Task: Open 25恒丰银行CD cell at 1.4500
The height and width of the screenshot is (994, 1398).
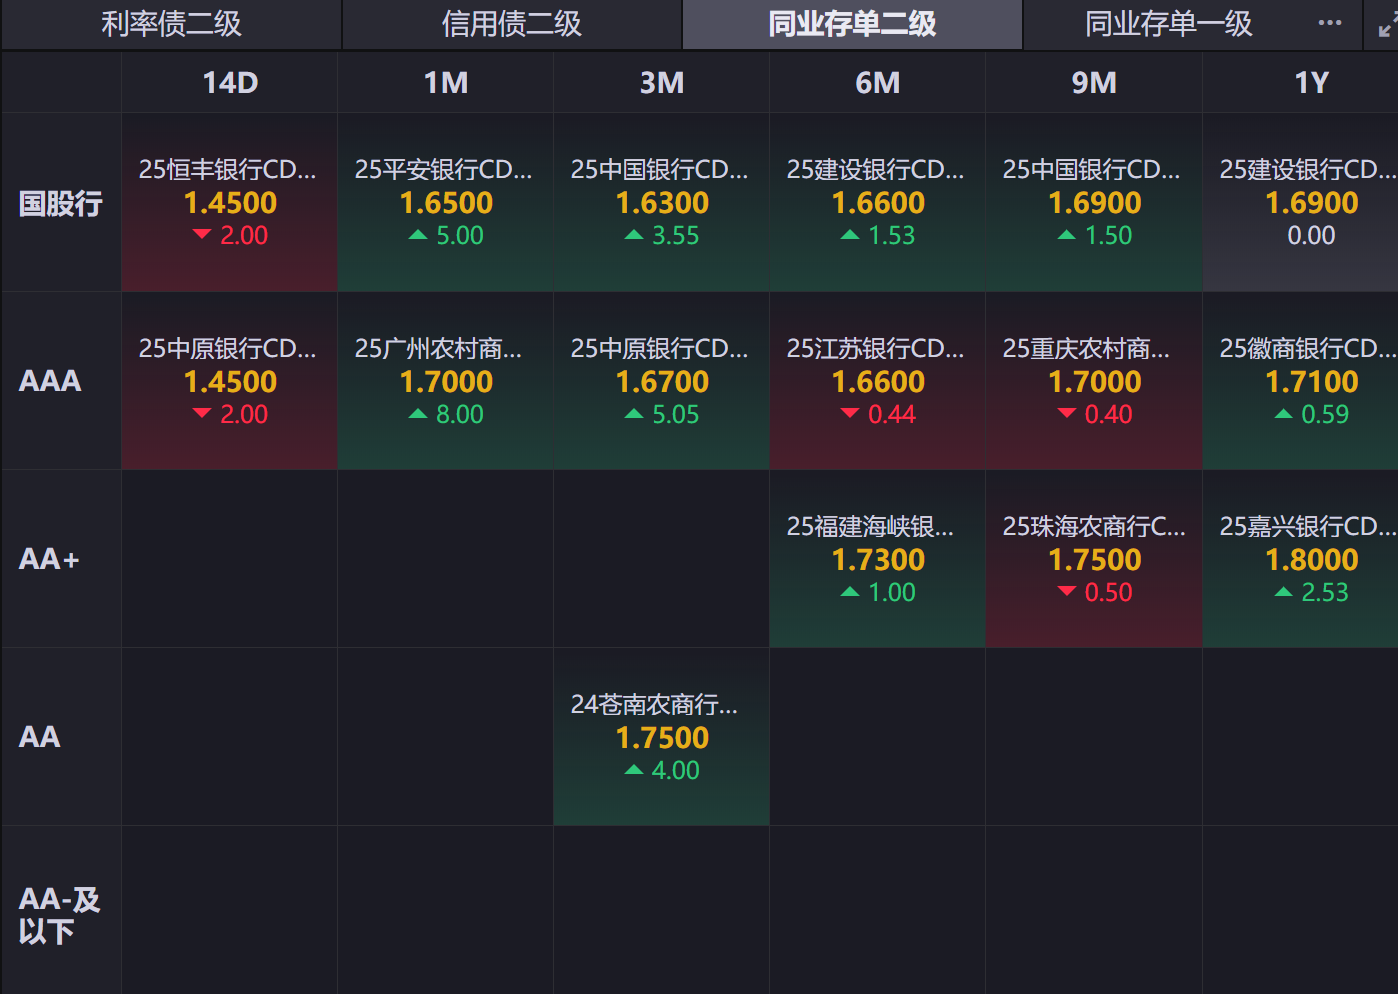Action: click(230, 203)
